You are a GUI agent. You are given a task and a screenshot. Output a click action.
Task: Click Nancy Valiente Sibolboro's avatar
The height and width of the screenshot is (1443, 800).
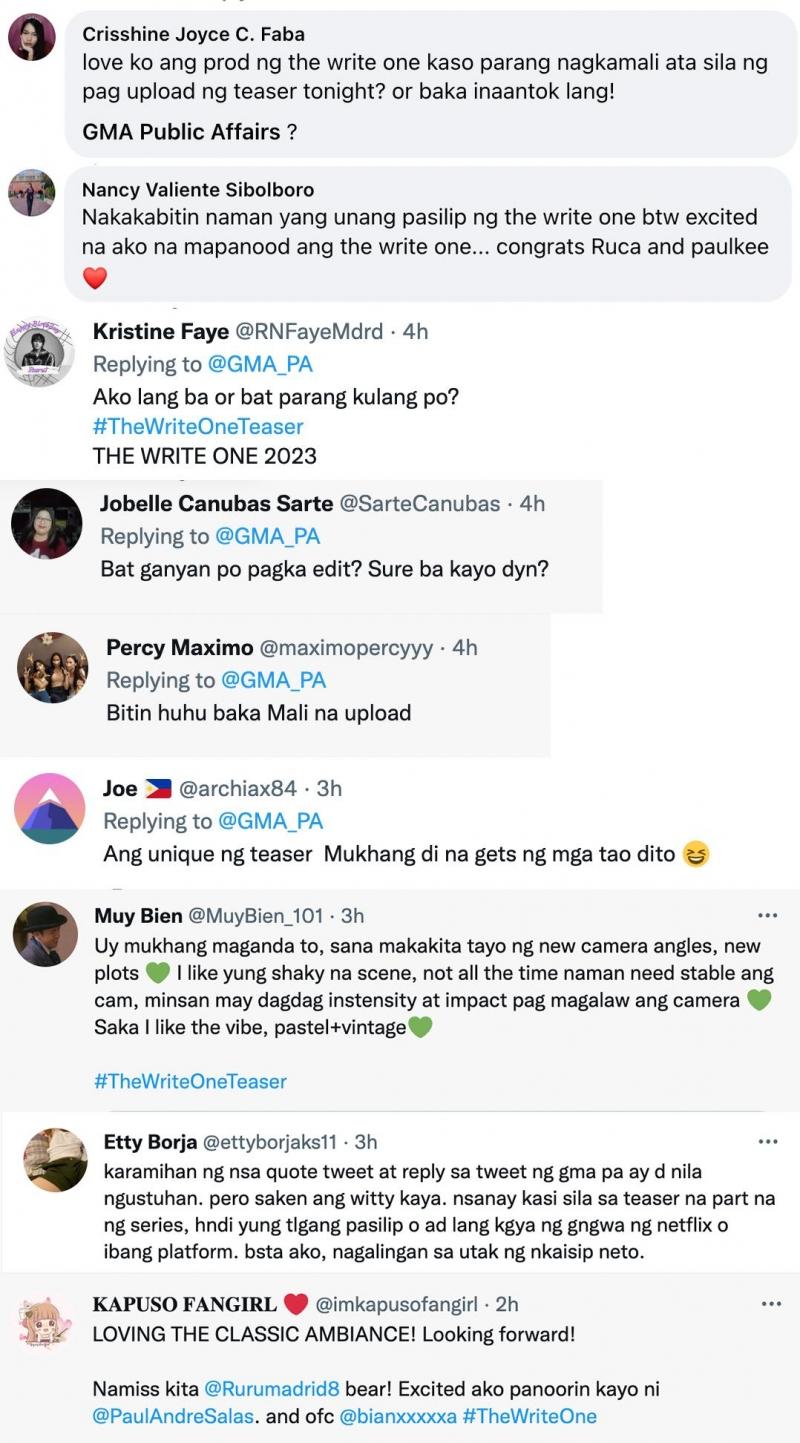[x=31, y=192]
